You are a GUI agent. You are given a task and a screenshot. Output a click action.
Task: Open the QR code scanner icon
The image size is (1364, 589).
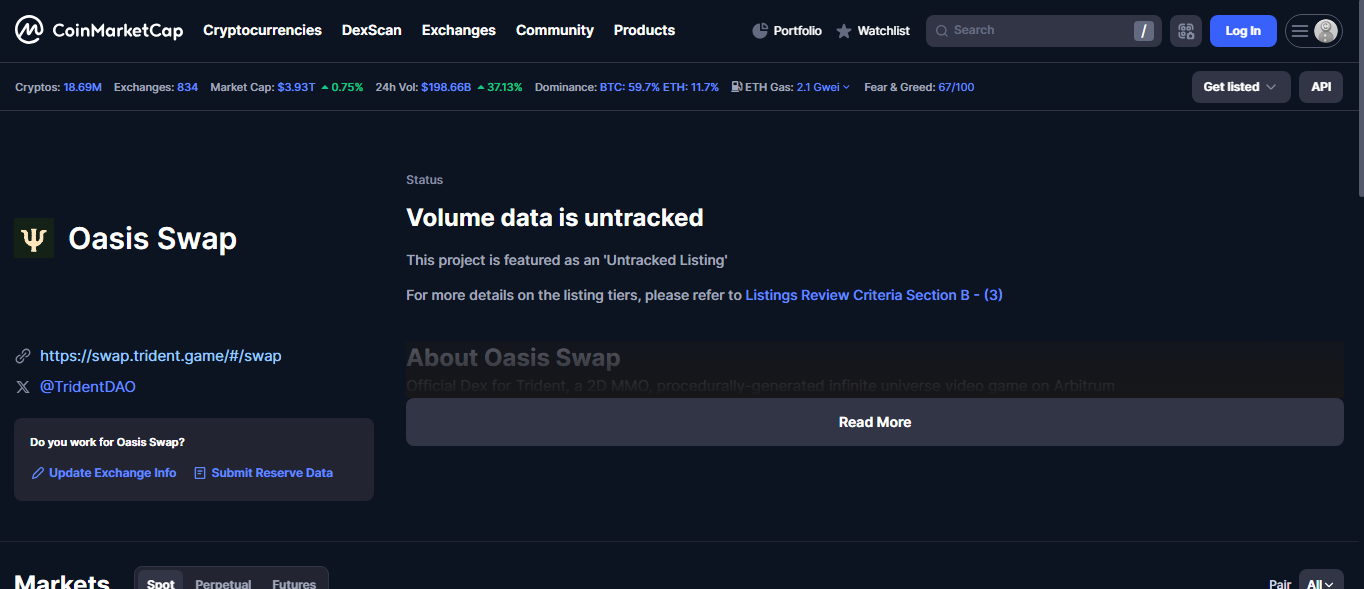coord(1186,30)
